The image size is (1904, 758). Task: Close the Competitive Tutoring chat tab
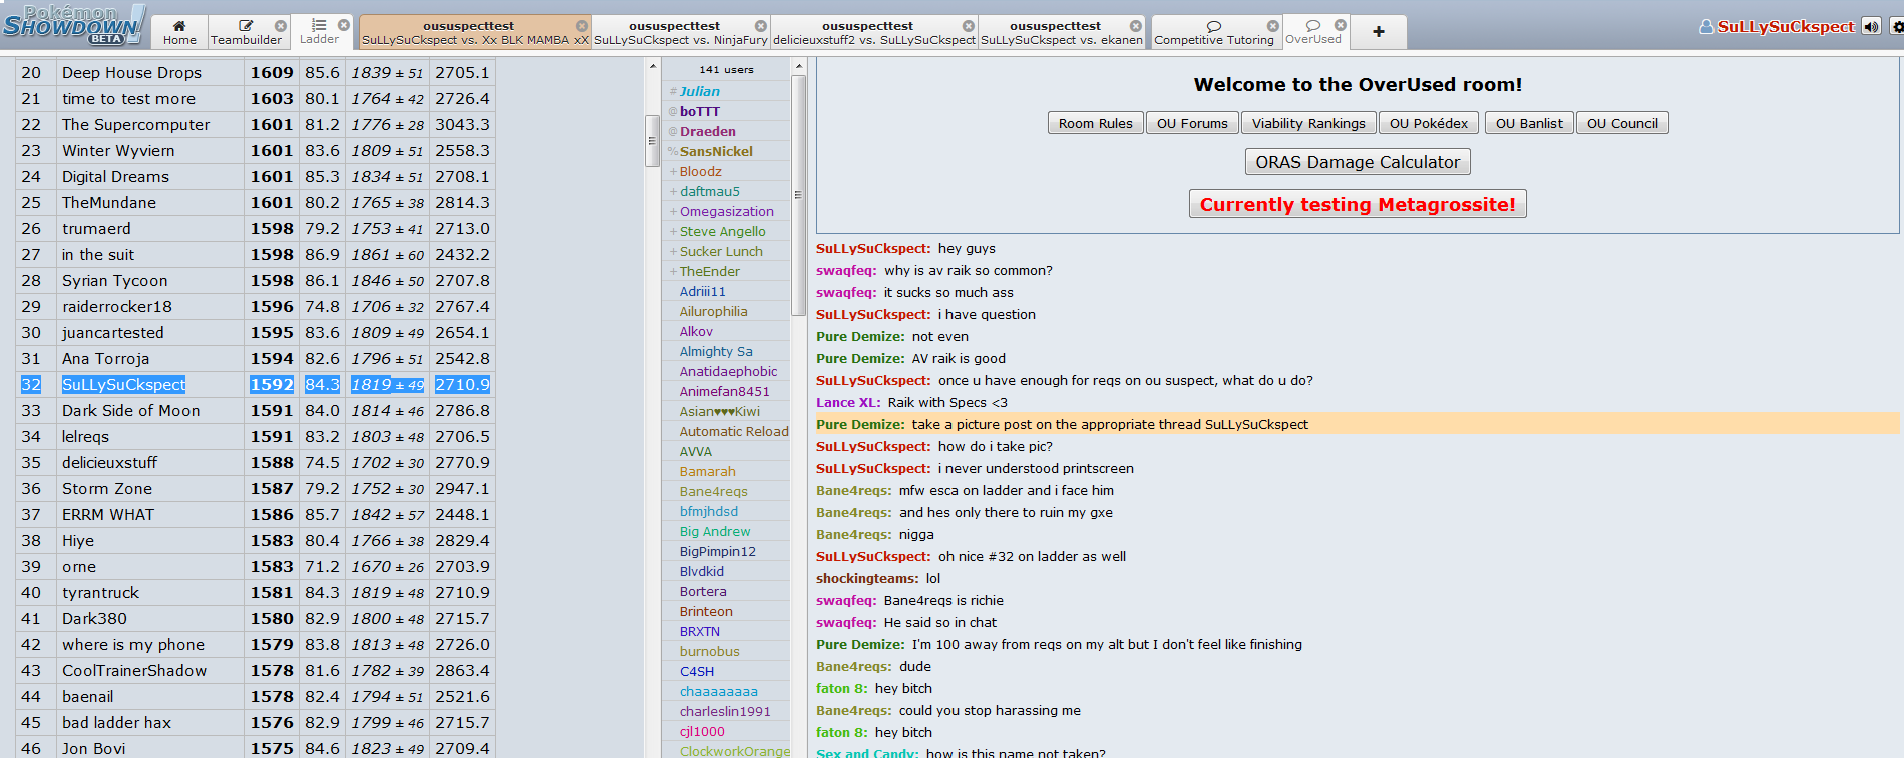point(1272,26)
